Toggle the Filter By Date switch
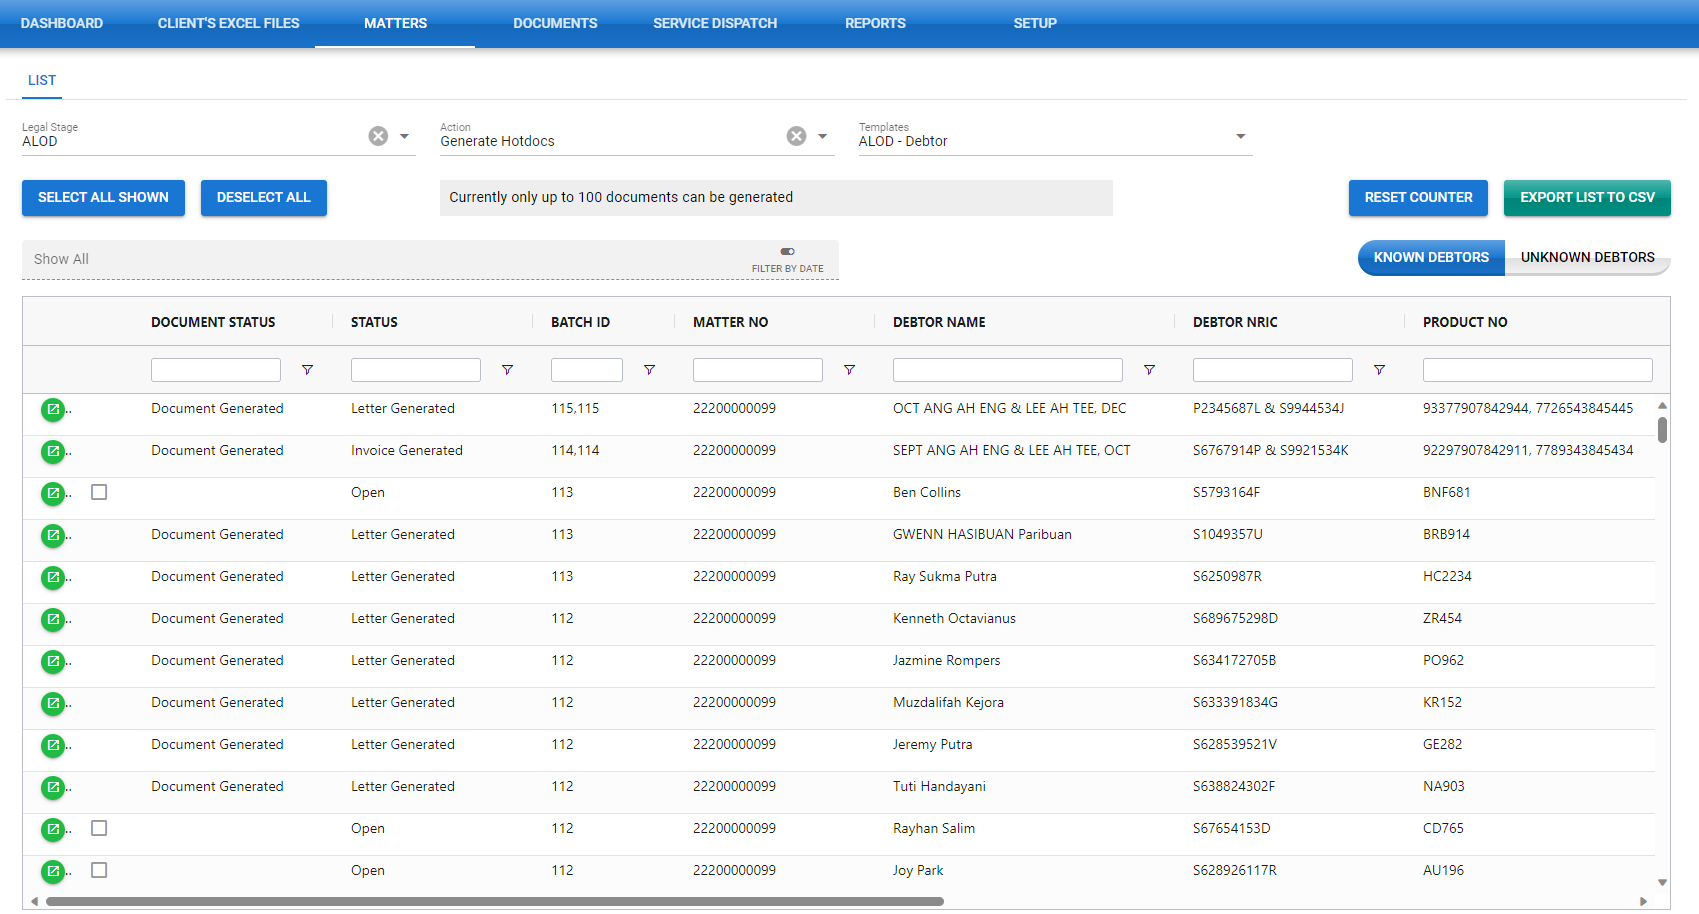The height and width of the screenshot is (914, 1699). 787,252
